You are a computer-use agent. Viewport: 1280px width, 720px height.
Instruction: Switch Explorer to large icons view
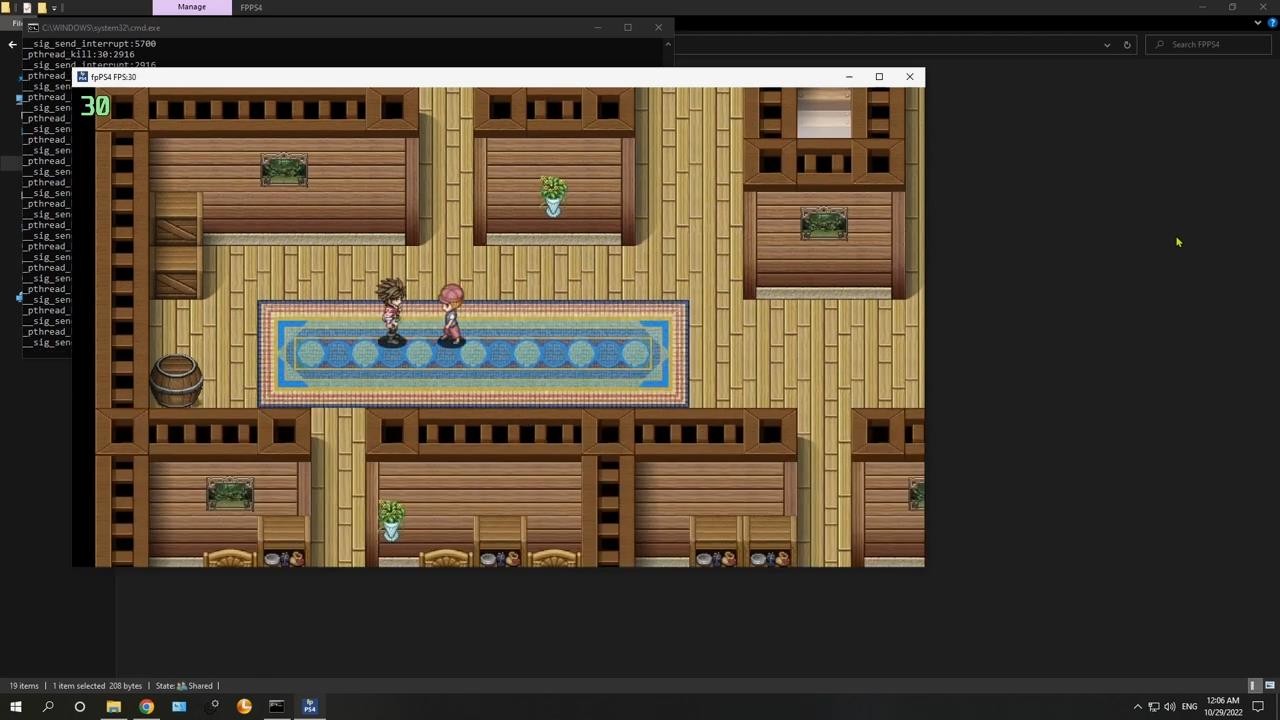[x=1269, y=686]
